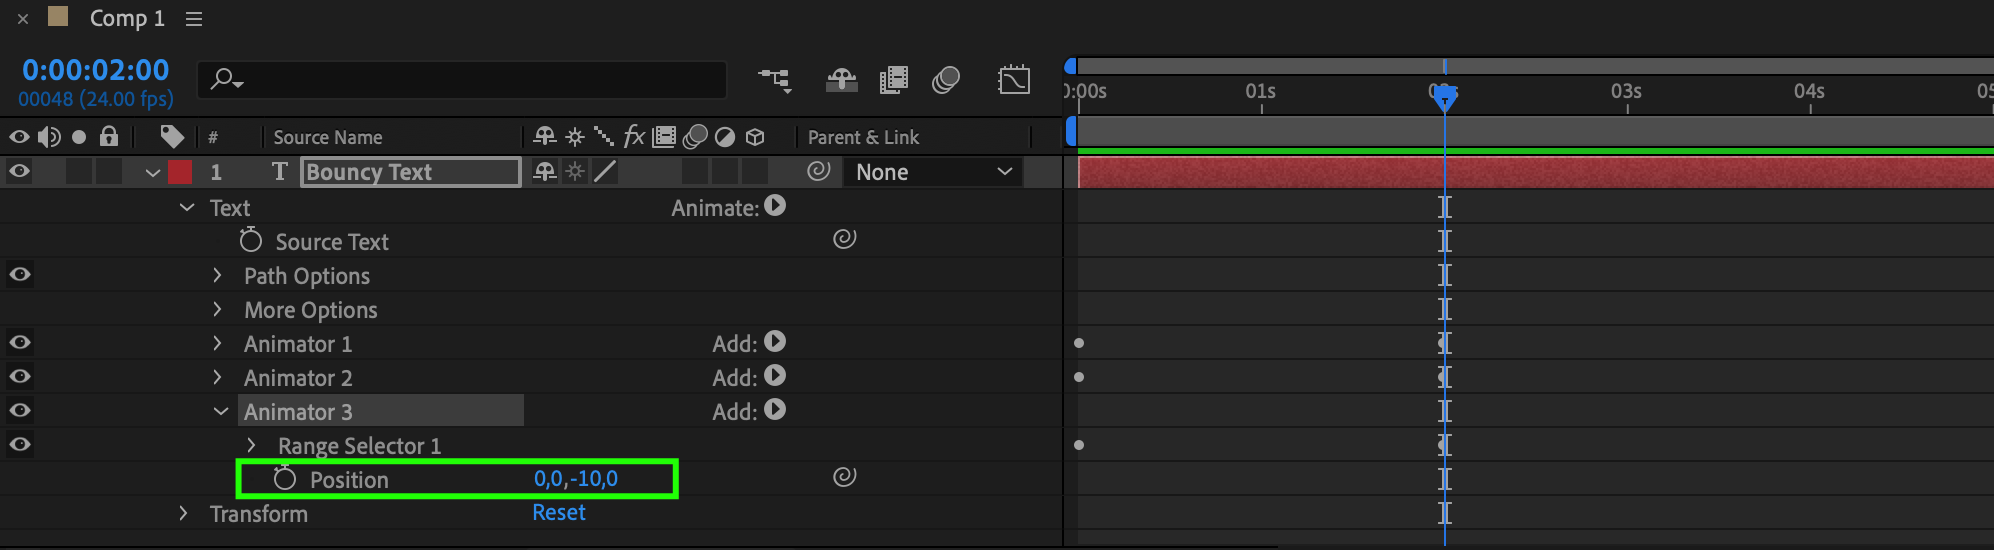
Task: Open the Graph Editor
Action: [x=1014, y=80]
